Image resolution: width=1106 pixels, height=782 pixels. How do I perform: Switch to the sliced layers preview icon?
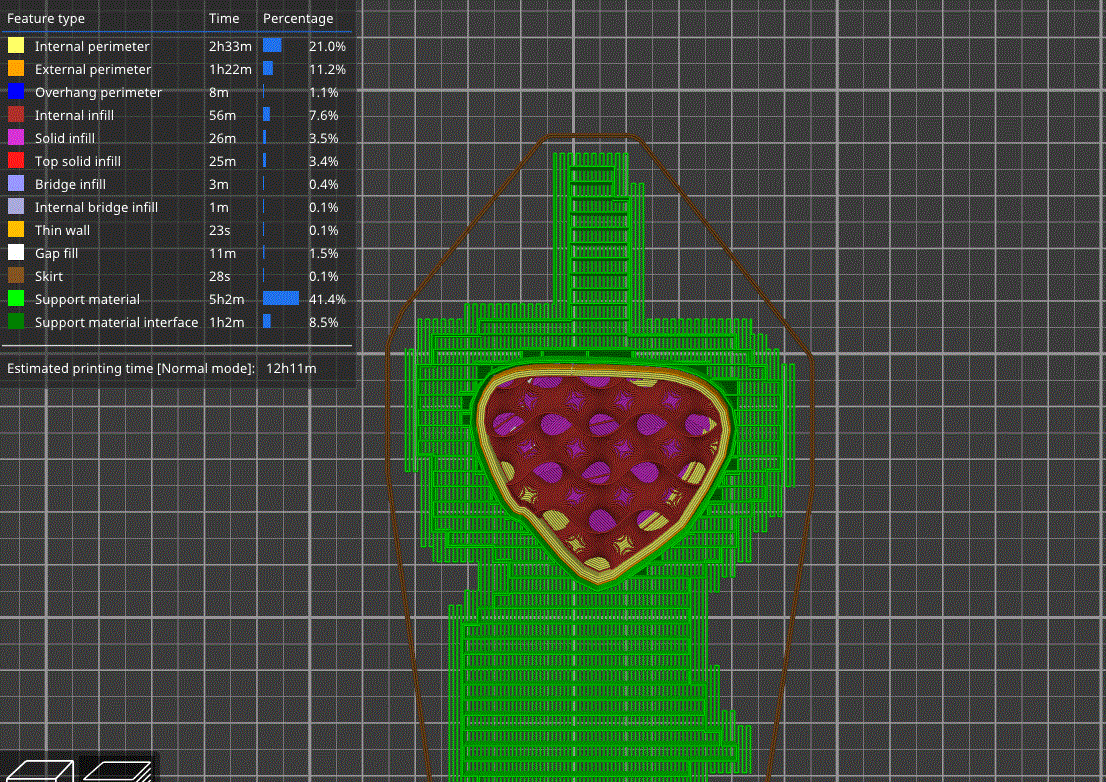pyautogui.click(x=118, y=770)
